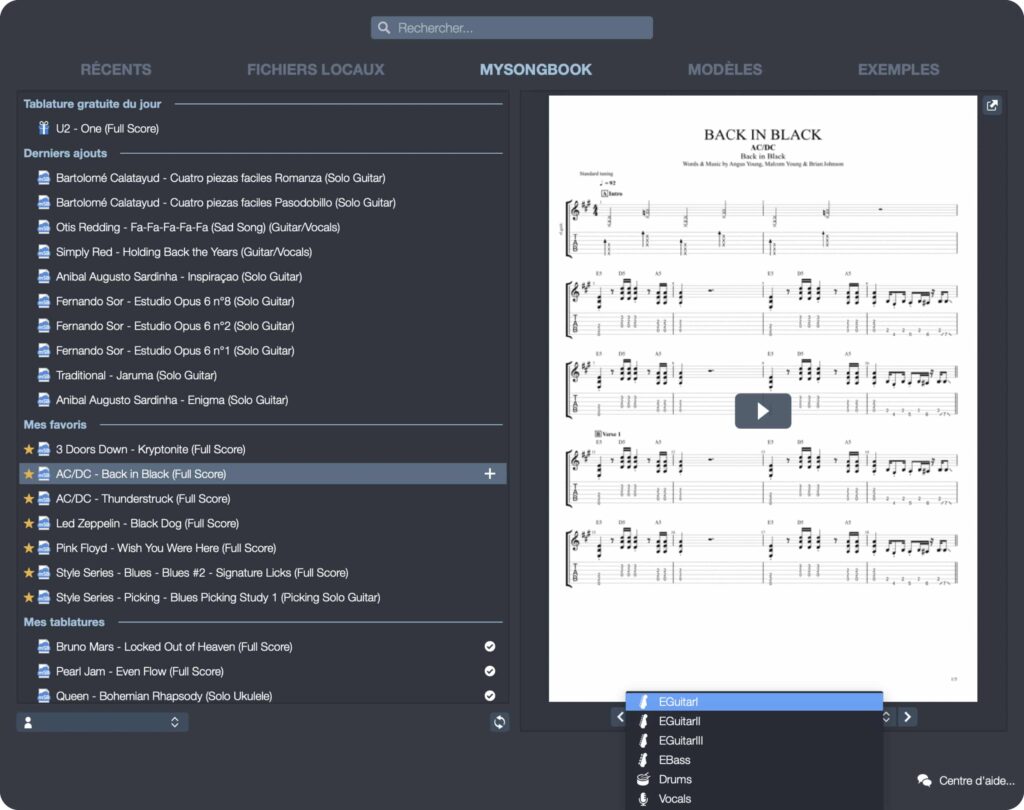Image resolution: width=1024 pixels, height=810 pixels.
Task: Click the file icon beside Anibal Augusto Sardinha - Enigma
Action: pyautogui.click(x=44, y=400)
